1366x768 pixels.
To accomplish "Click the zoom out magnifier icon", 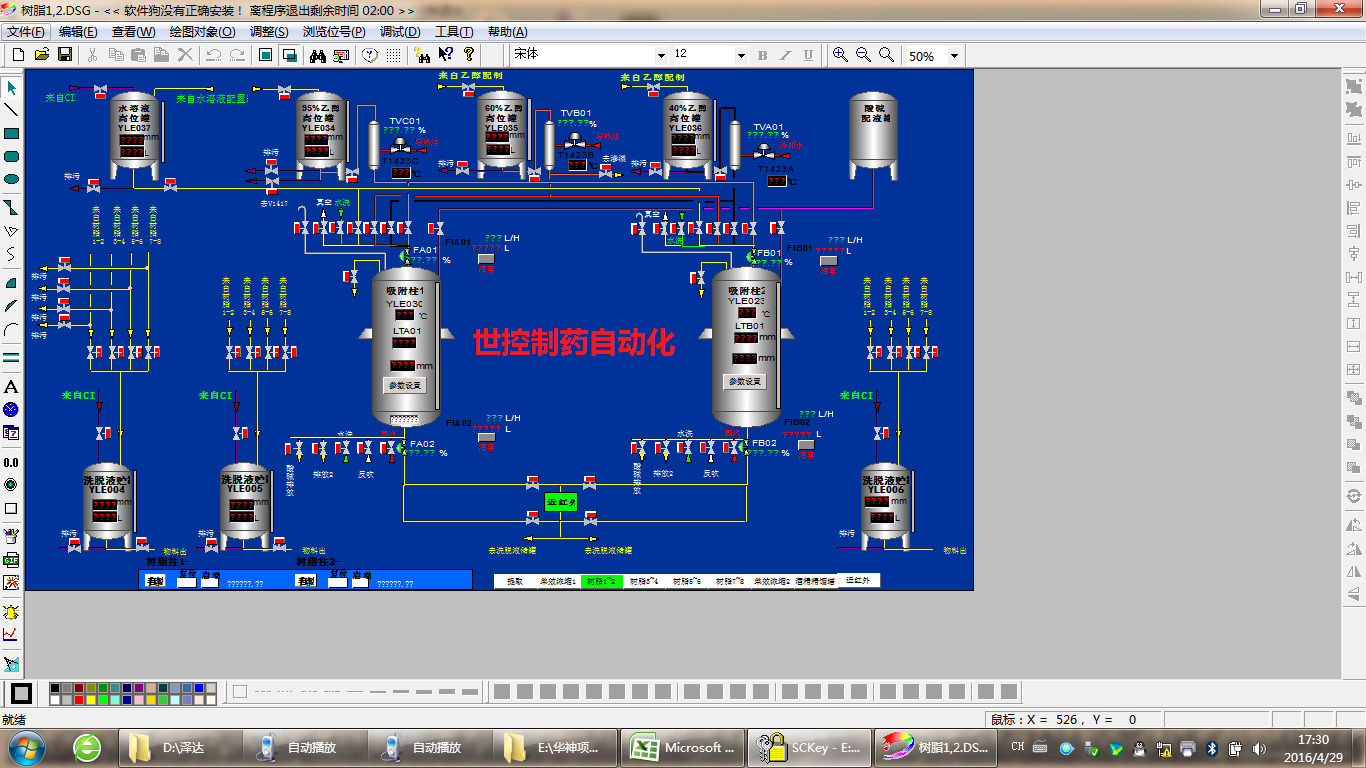I will (863, 55).
